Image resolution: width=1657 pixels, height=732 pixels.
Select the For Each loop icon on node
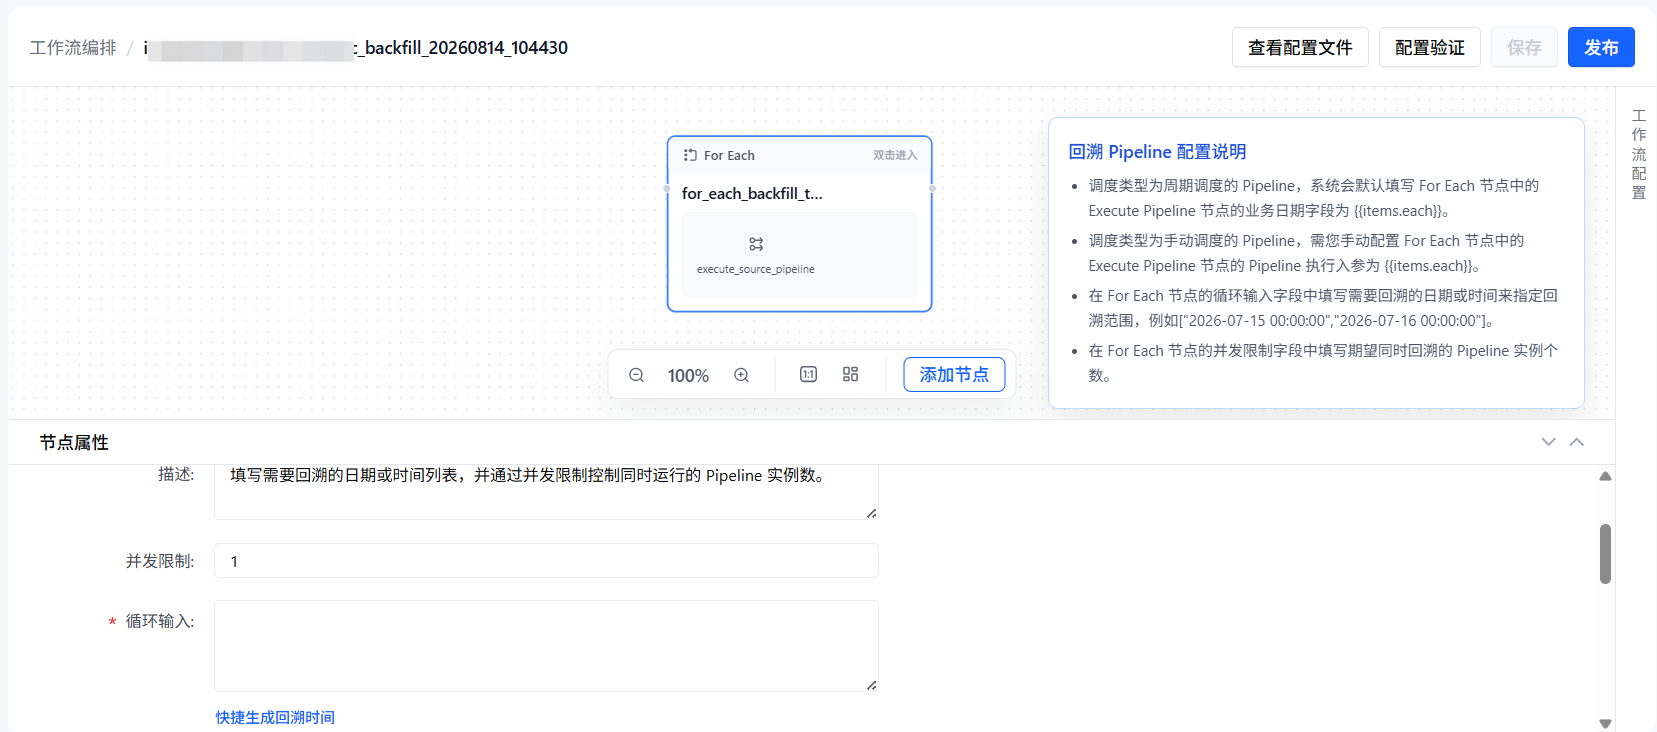click(x=690, y=155)
